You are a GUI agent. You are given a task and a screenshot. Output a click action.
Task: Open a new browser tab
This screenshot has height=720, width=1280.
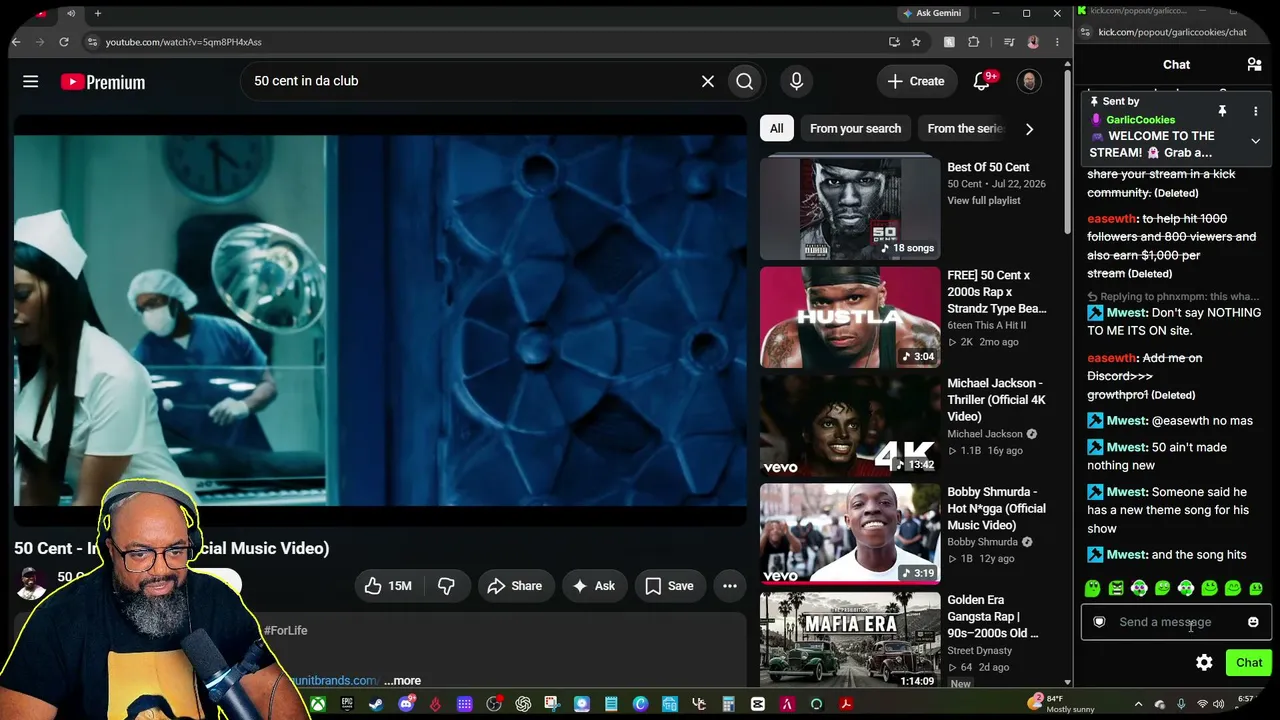point(97,13)
